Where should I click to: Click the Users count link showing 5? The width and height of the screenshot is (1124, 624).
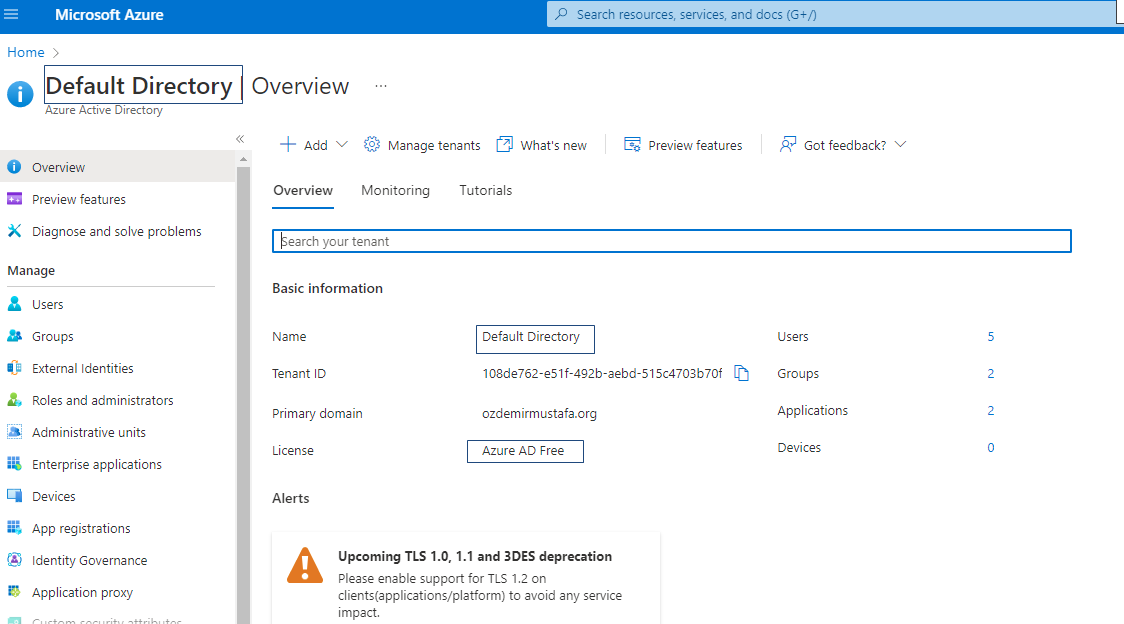[x=990, y=336]
